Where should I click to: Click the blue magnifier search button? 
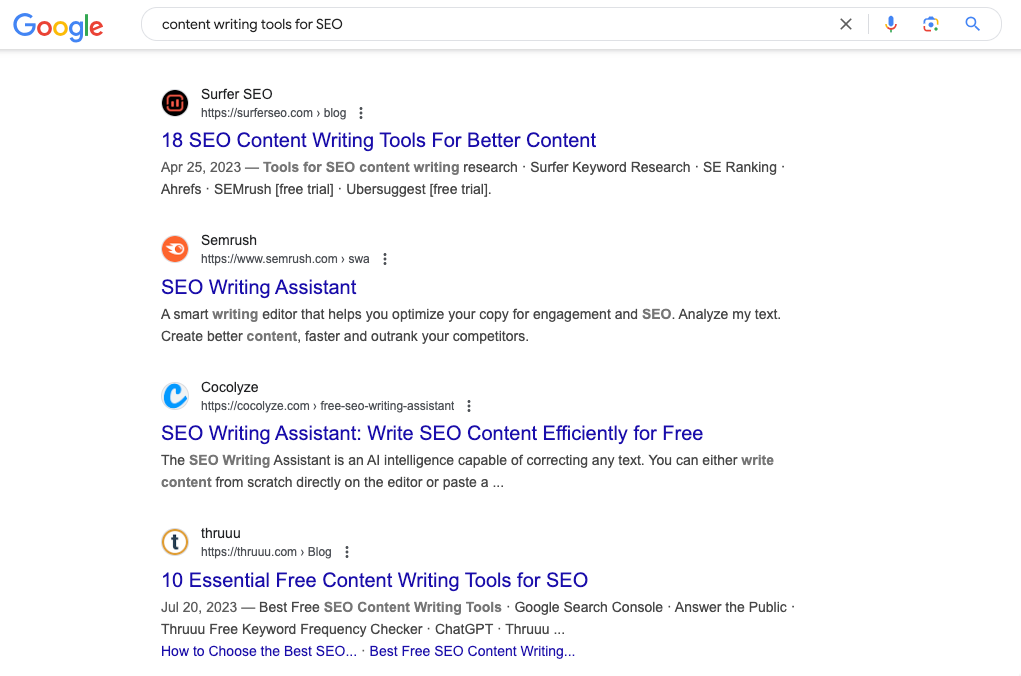pos(972,24)
